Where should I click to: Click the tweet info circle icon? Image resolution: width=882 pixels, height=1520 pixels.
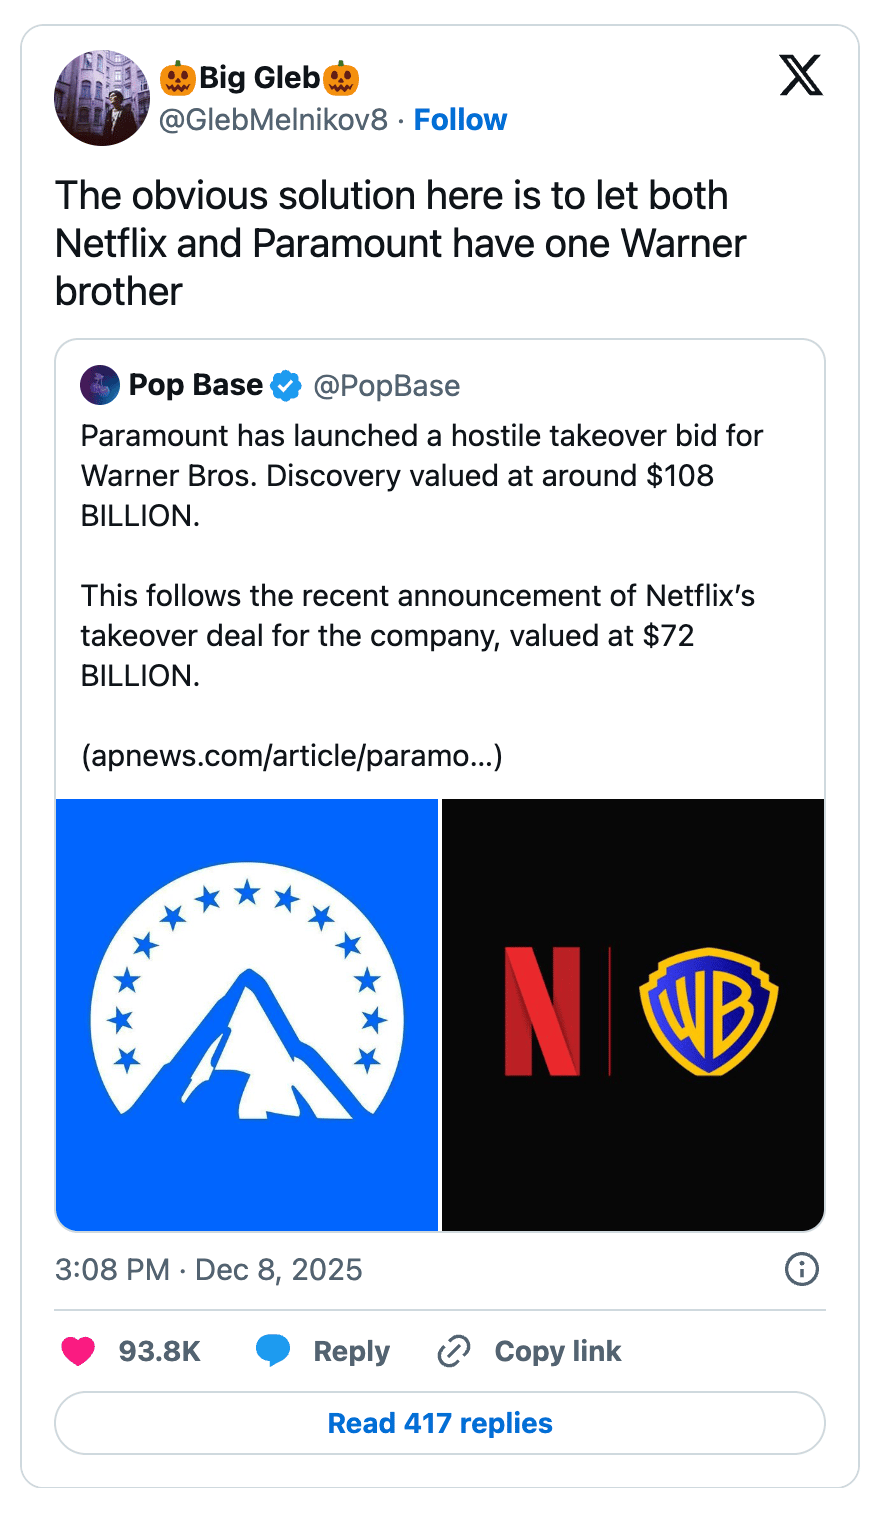pos(802,1269)
